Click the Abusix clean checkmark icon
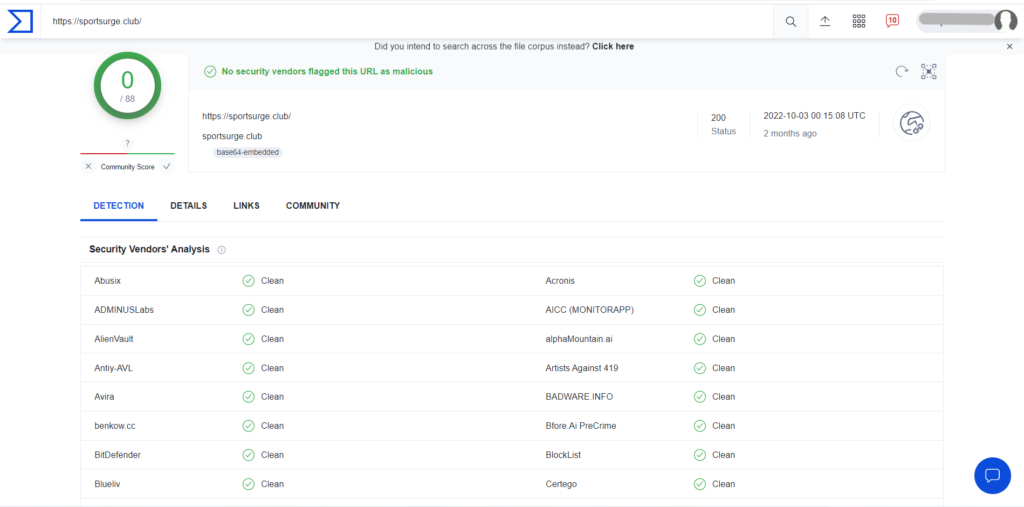 248,281
